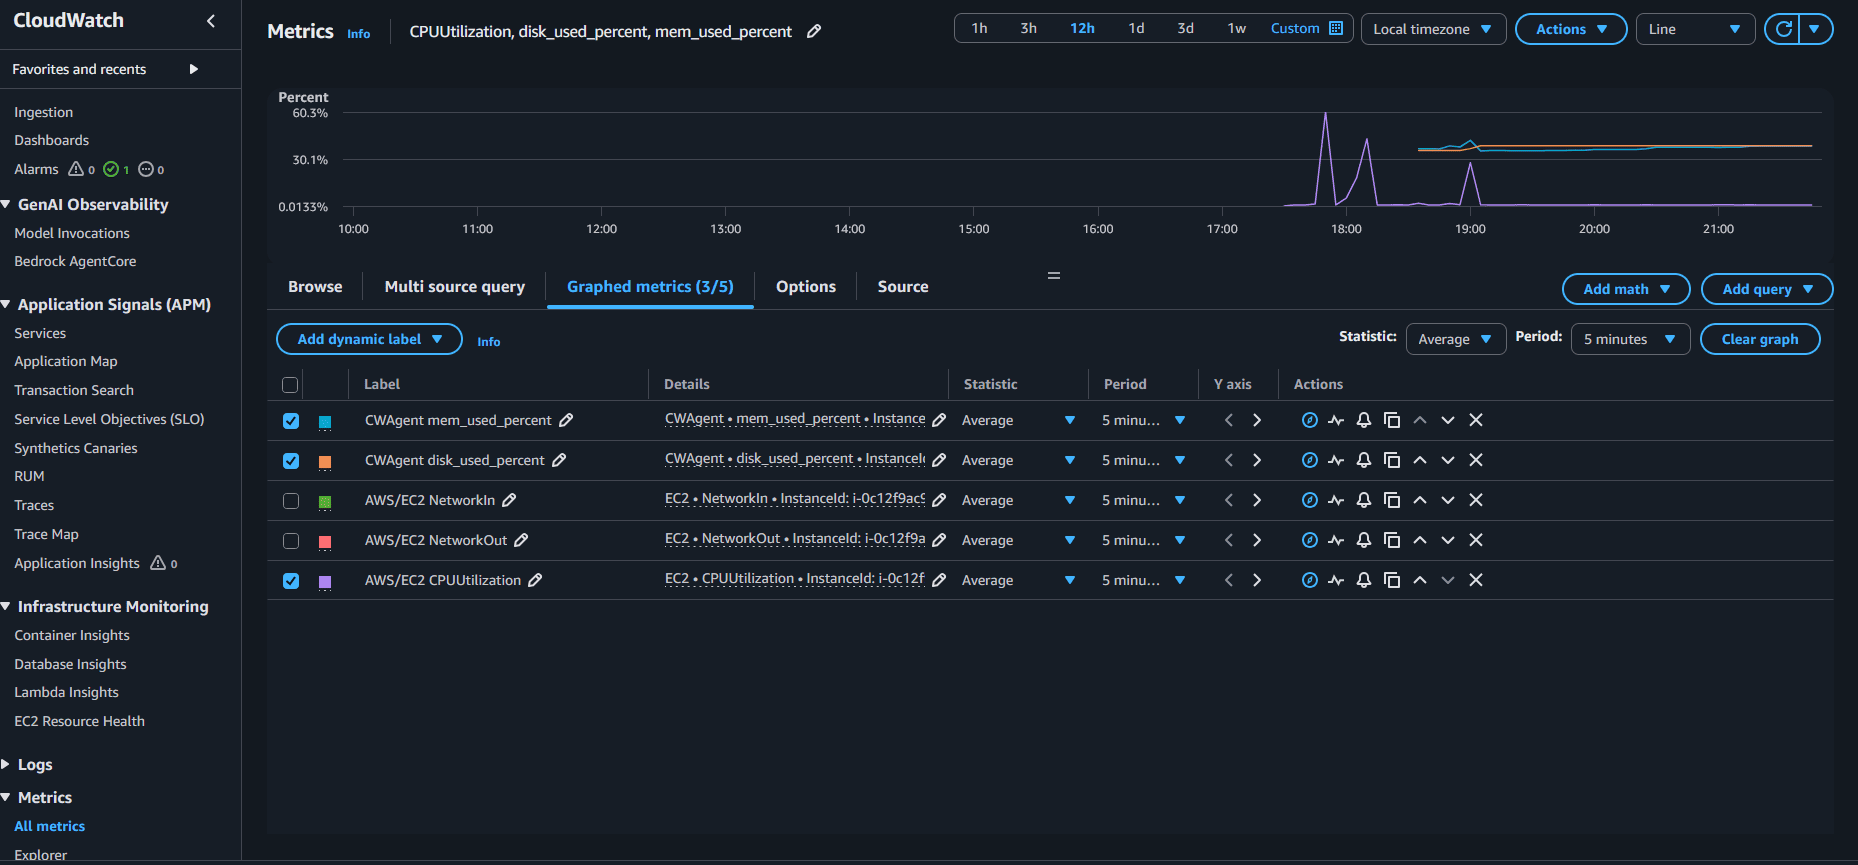
Task: Open the Add dynamic label dropdown
Action: pos(369,339)
